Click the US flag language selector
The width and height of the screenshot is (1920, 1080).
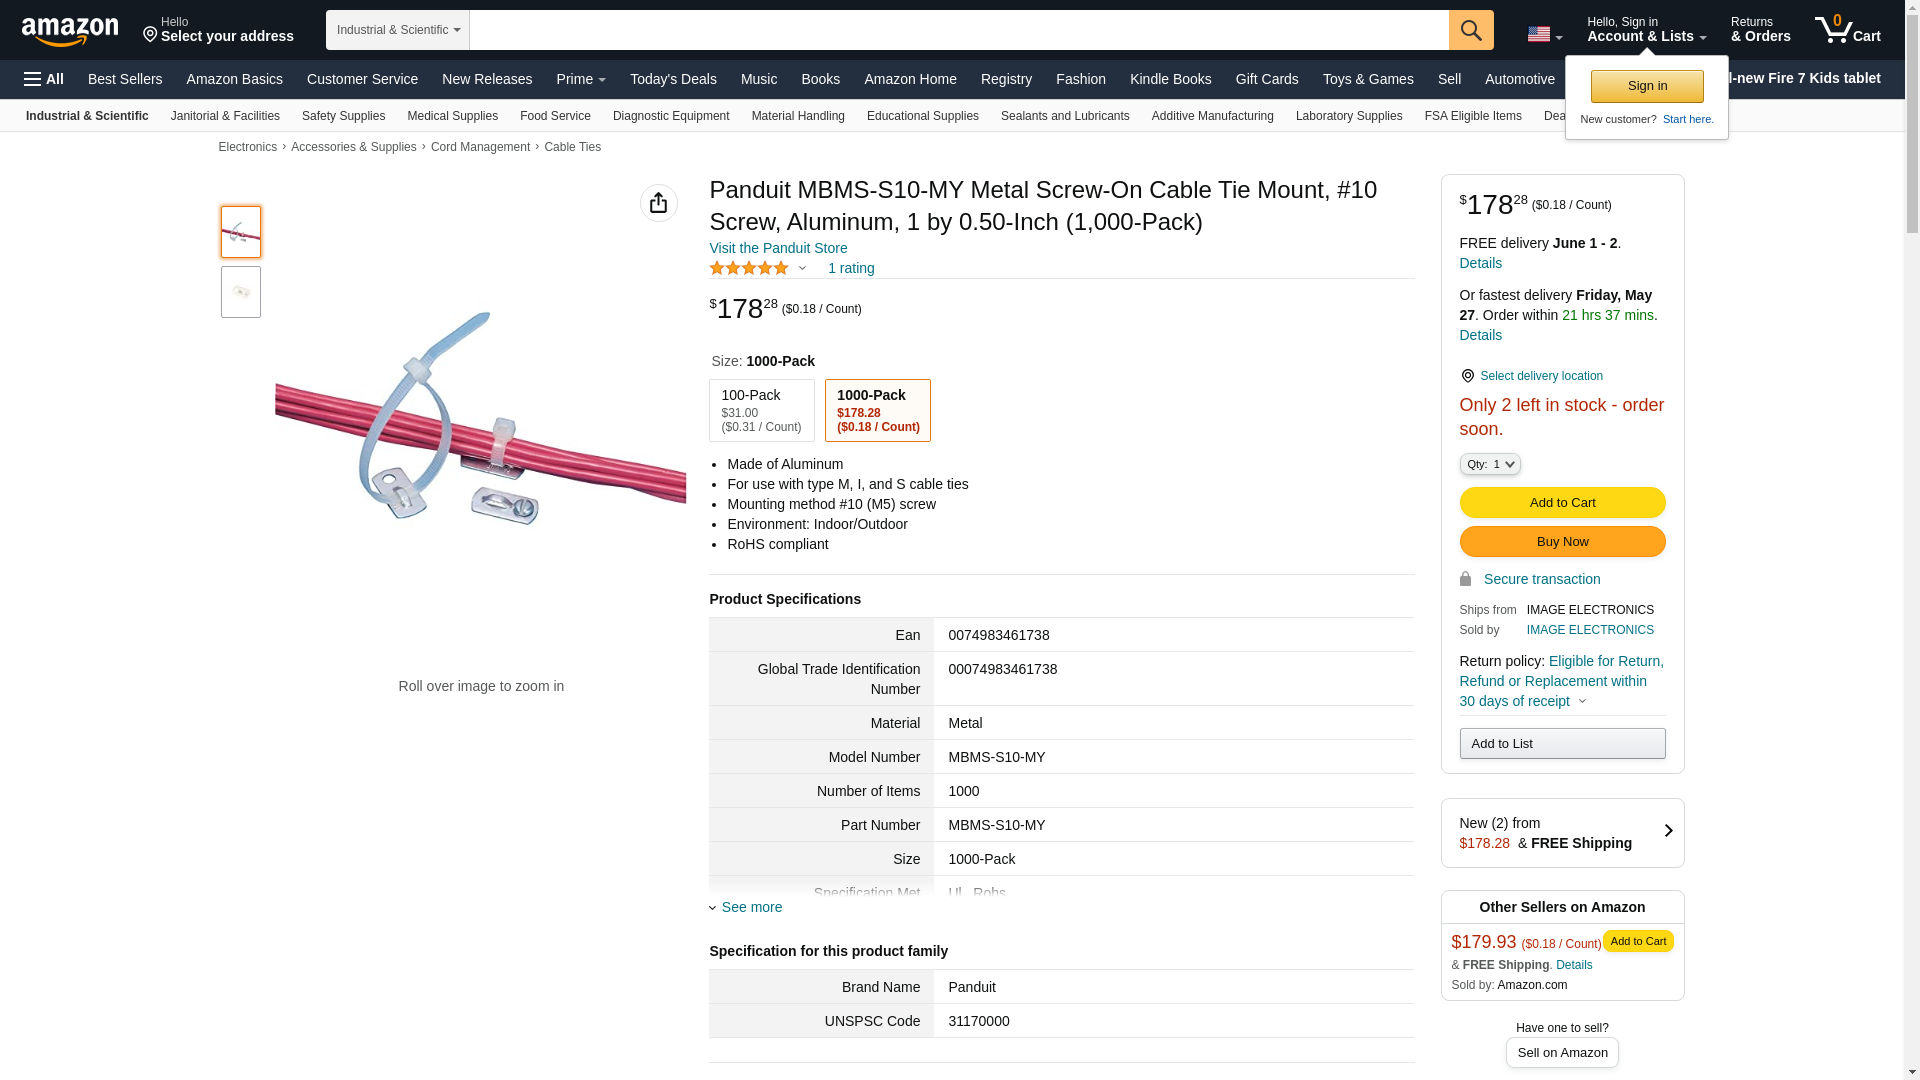pos(1544,34)
